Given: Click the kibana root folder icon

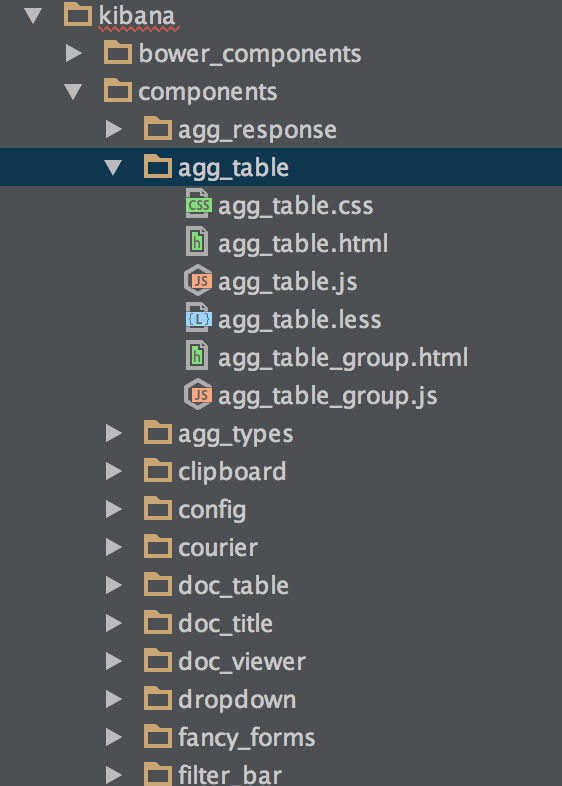Looking at the screenshot, I should coord(78,15).
